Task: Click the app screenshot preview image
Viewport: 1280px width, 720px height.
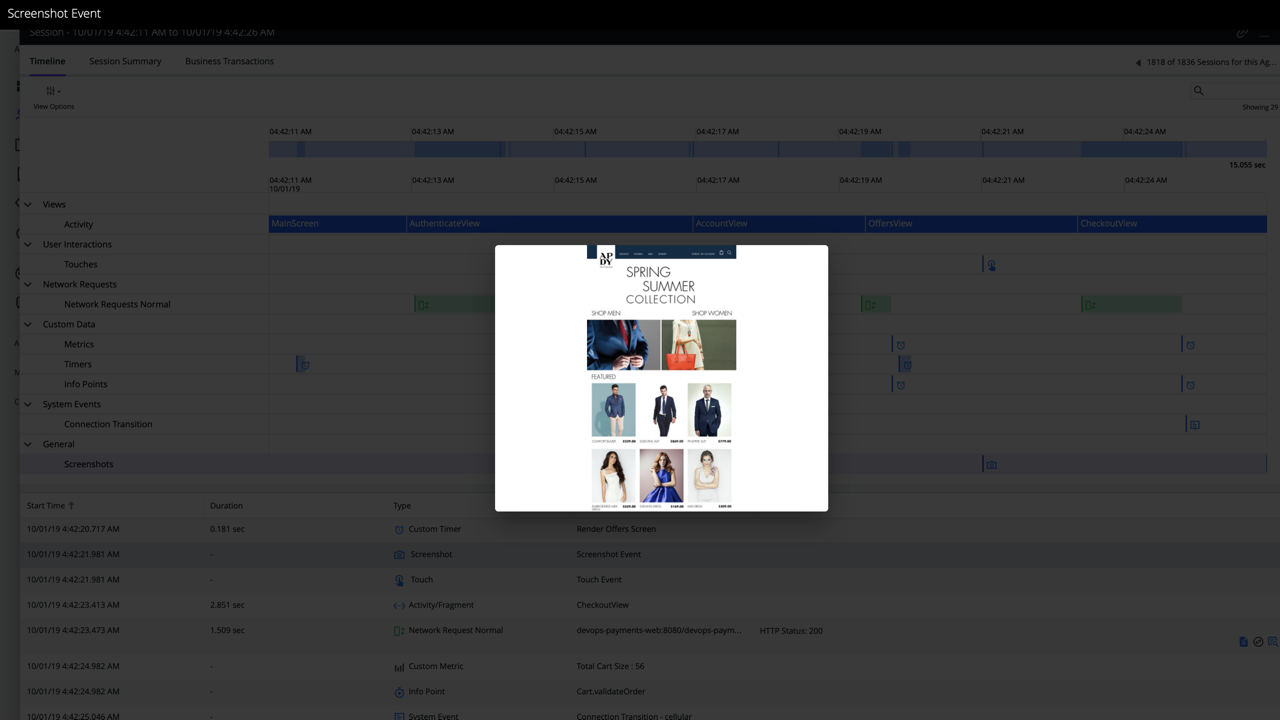Action: point(661,378)
